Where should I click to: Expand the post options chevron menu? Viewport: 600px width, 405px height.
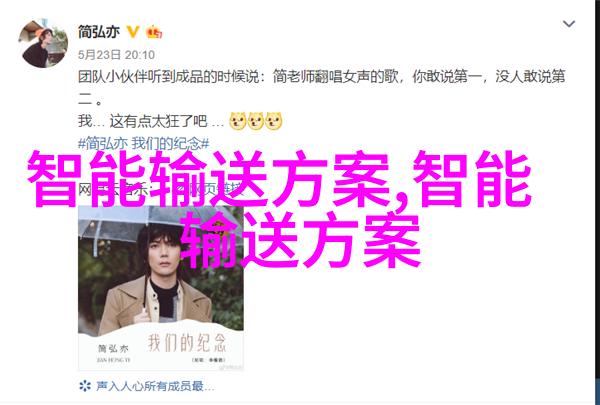pyautogui.click(x=569, y=24)
